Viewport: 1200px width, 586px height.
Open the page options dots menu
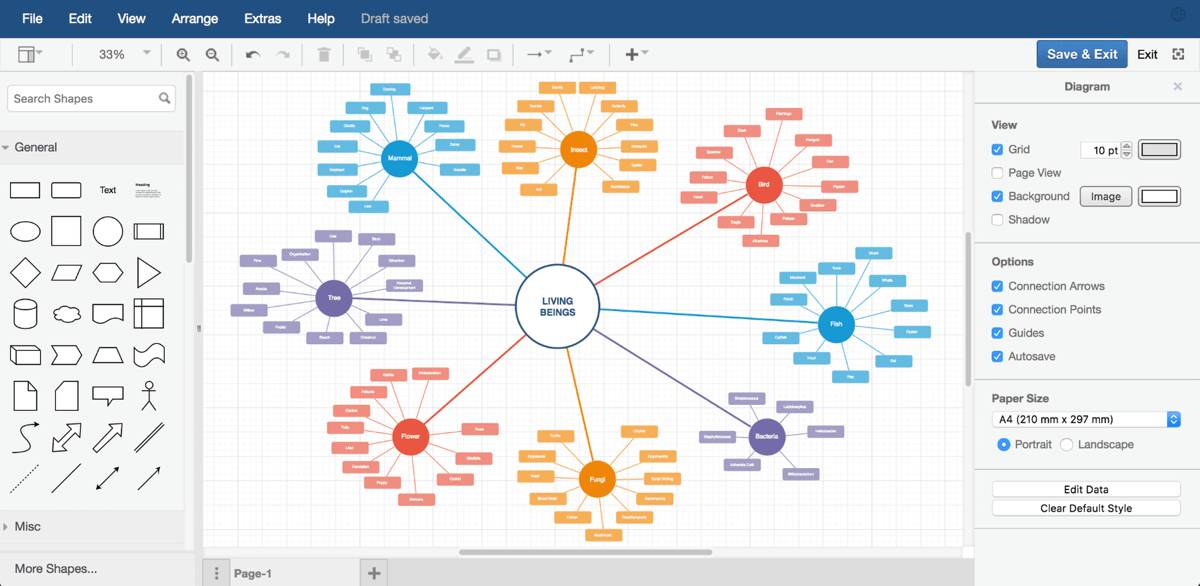216,573
